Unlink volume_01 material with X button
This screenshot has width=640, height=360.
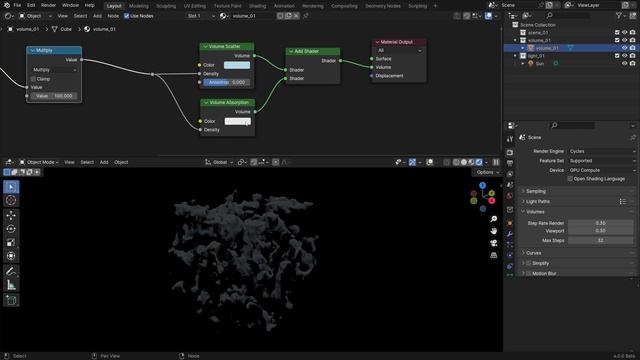point(296,16)
